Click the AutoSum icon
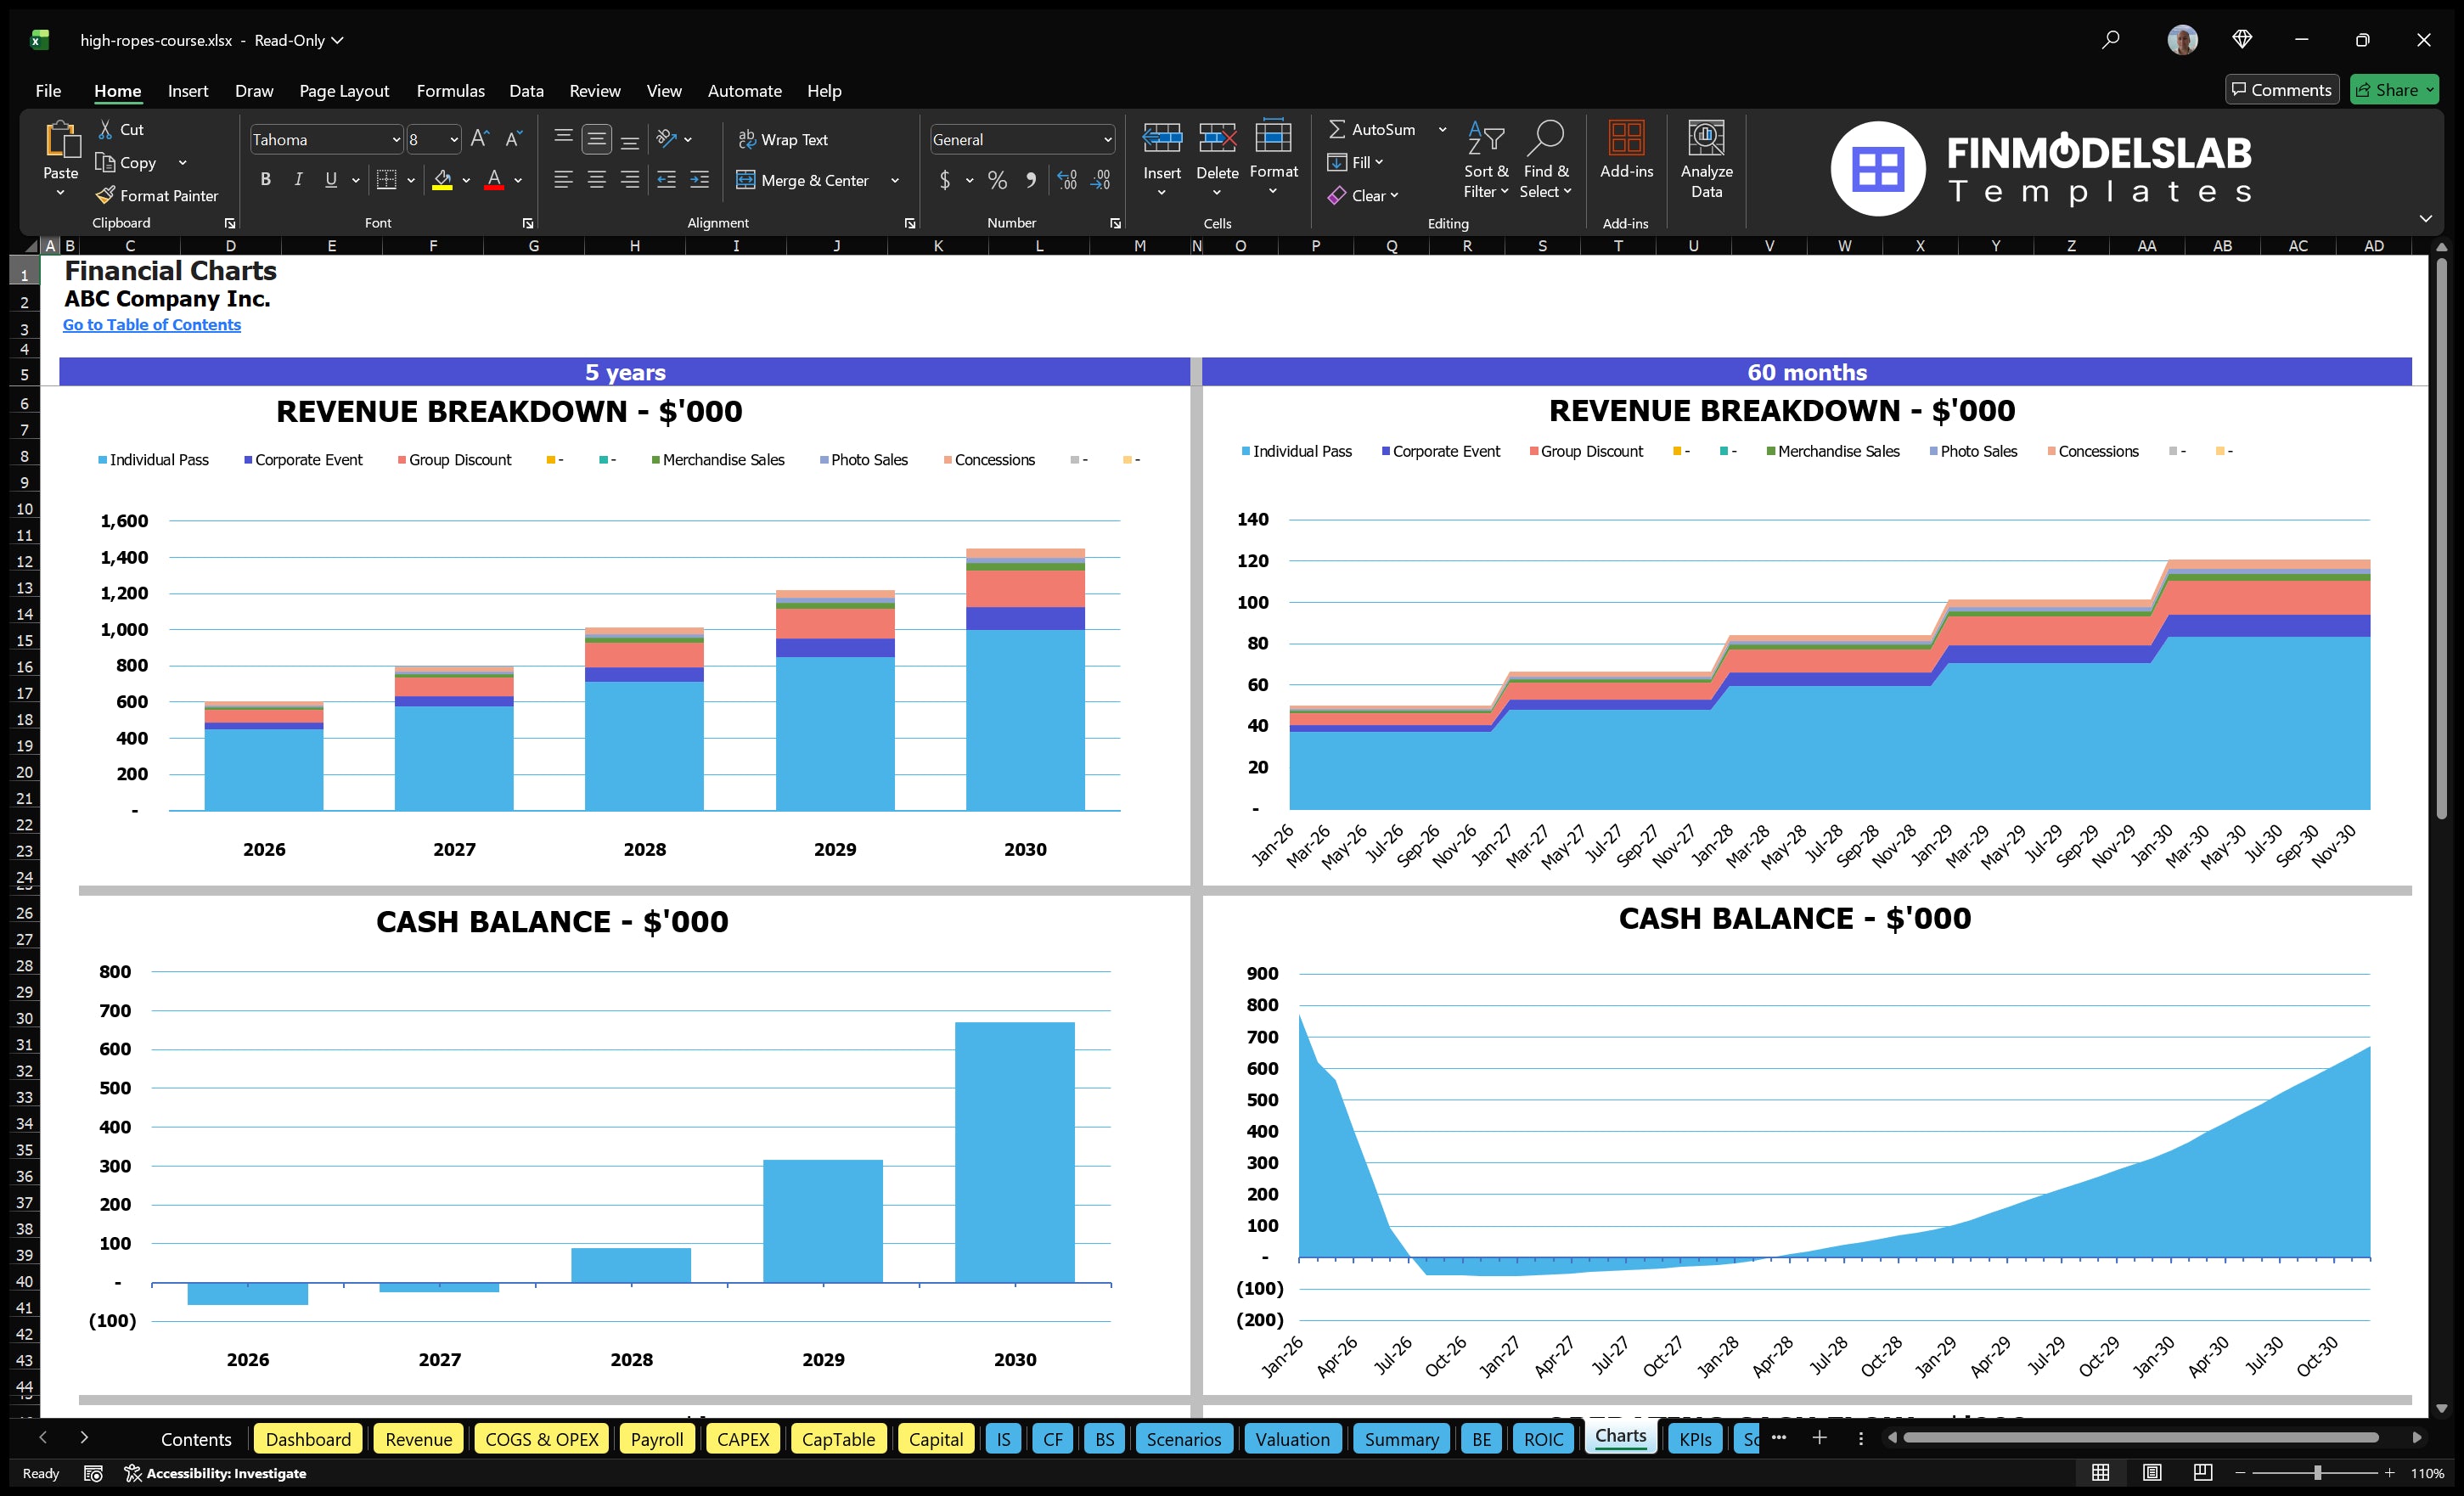 1340,129
